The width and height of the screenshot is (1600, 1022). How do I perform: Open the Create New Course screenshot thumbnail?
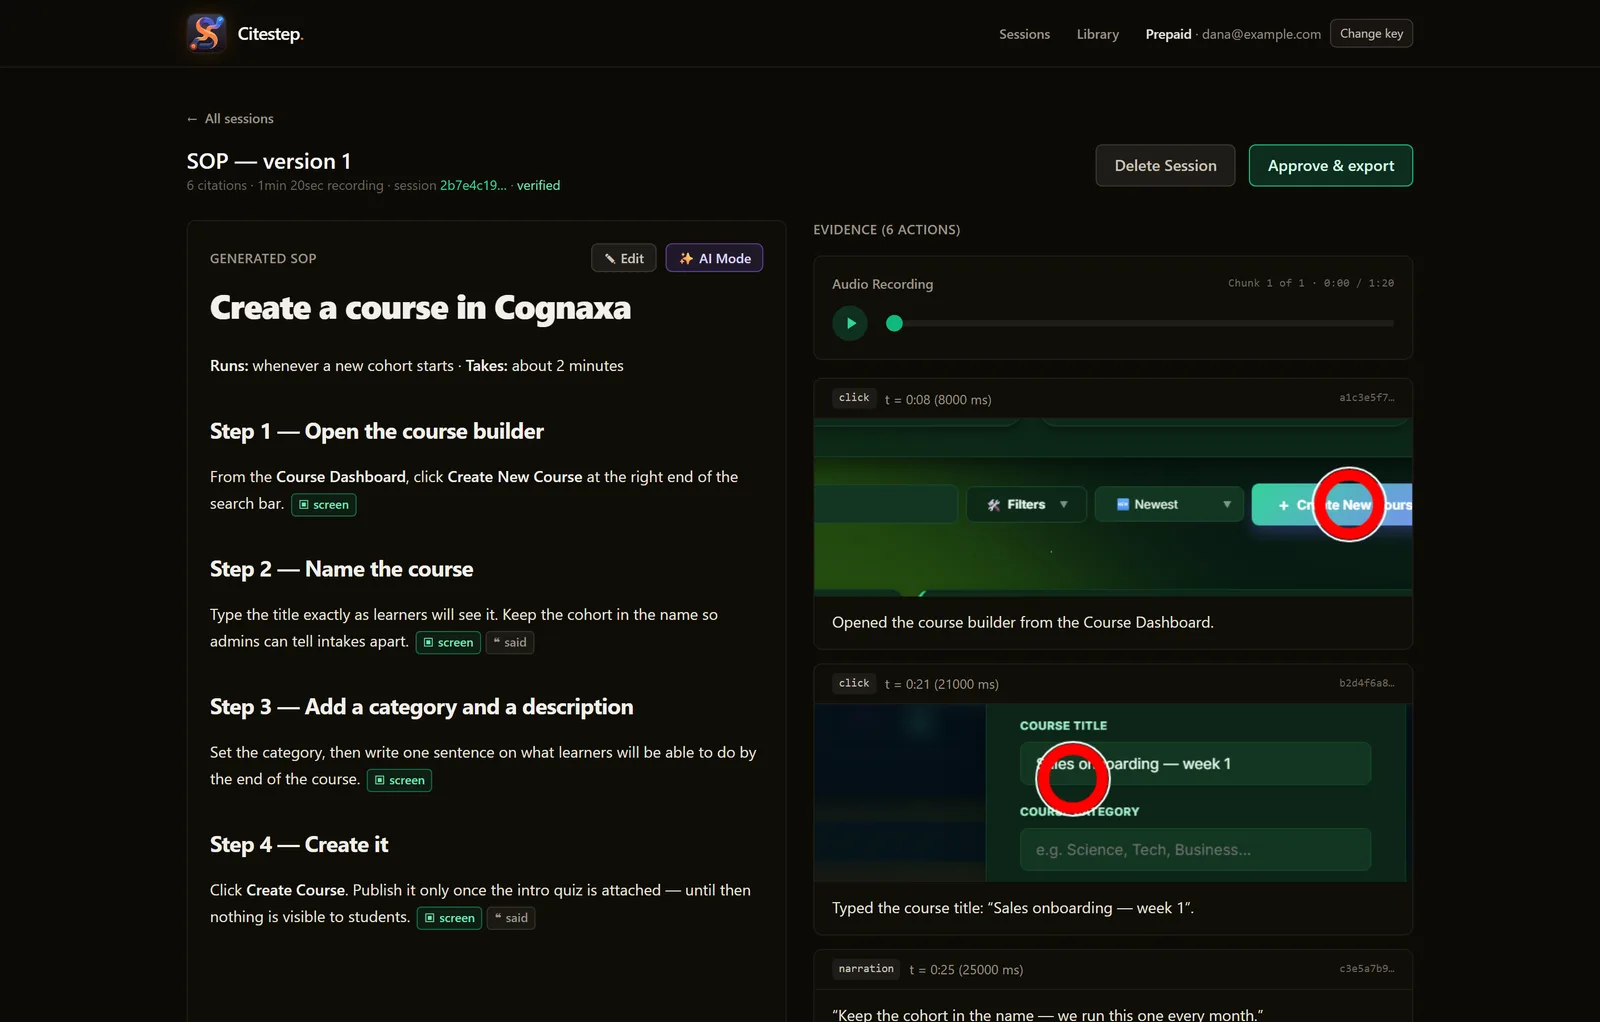(x=1113, y=507)
